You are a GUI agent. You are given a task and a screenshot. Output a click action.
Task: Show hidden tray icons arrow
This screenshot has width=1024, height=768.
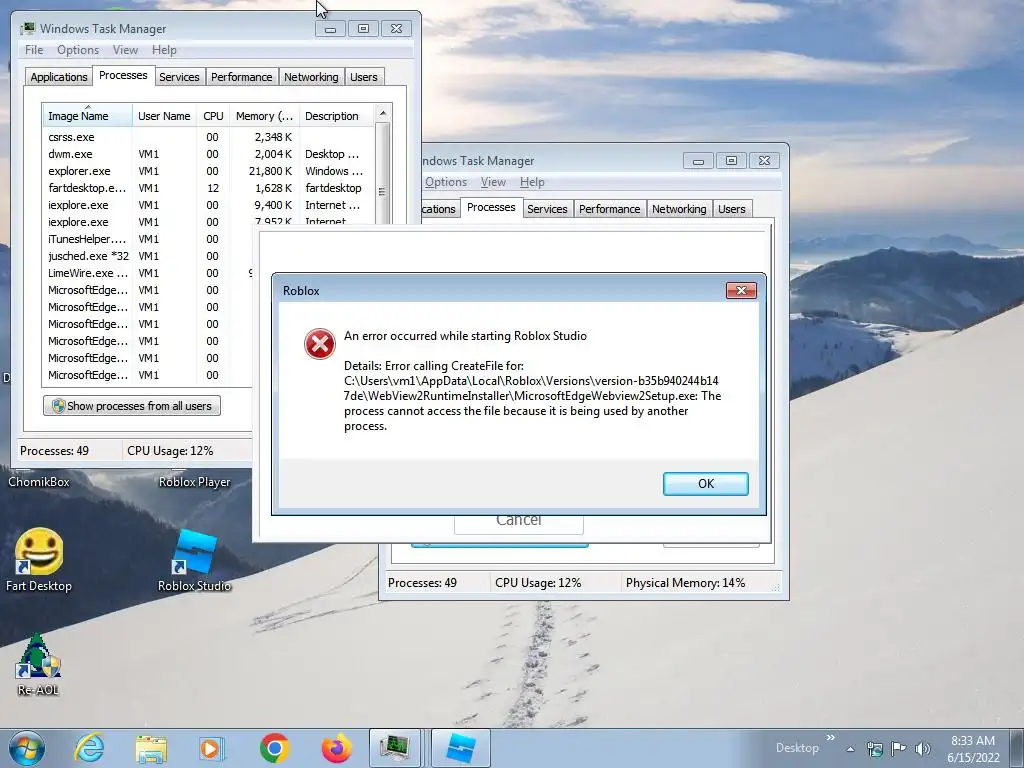850,749
